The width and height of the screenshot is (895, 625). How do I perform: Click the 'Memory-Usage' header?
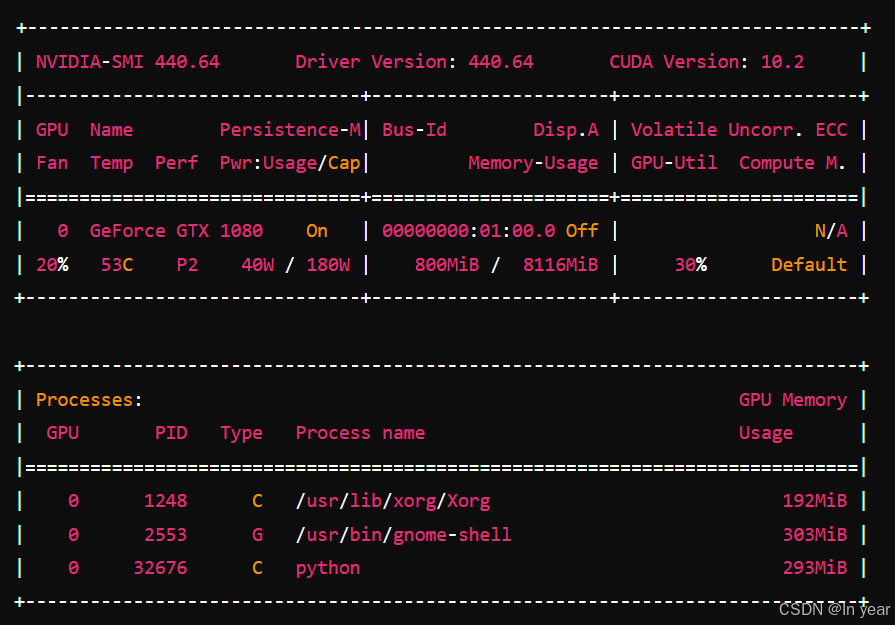tap(533, 163)
